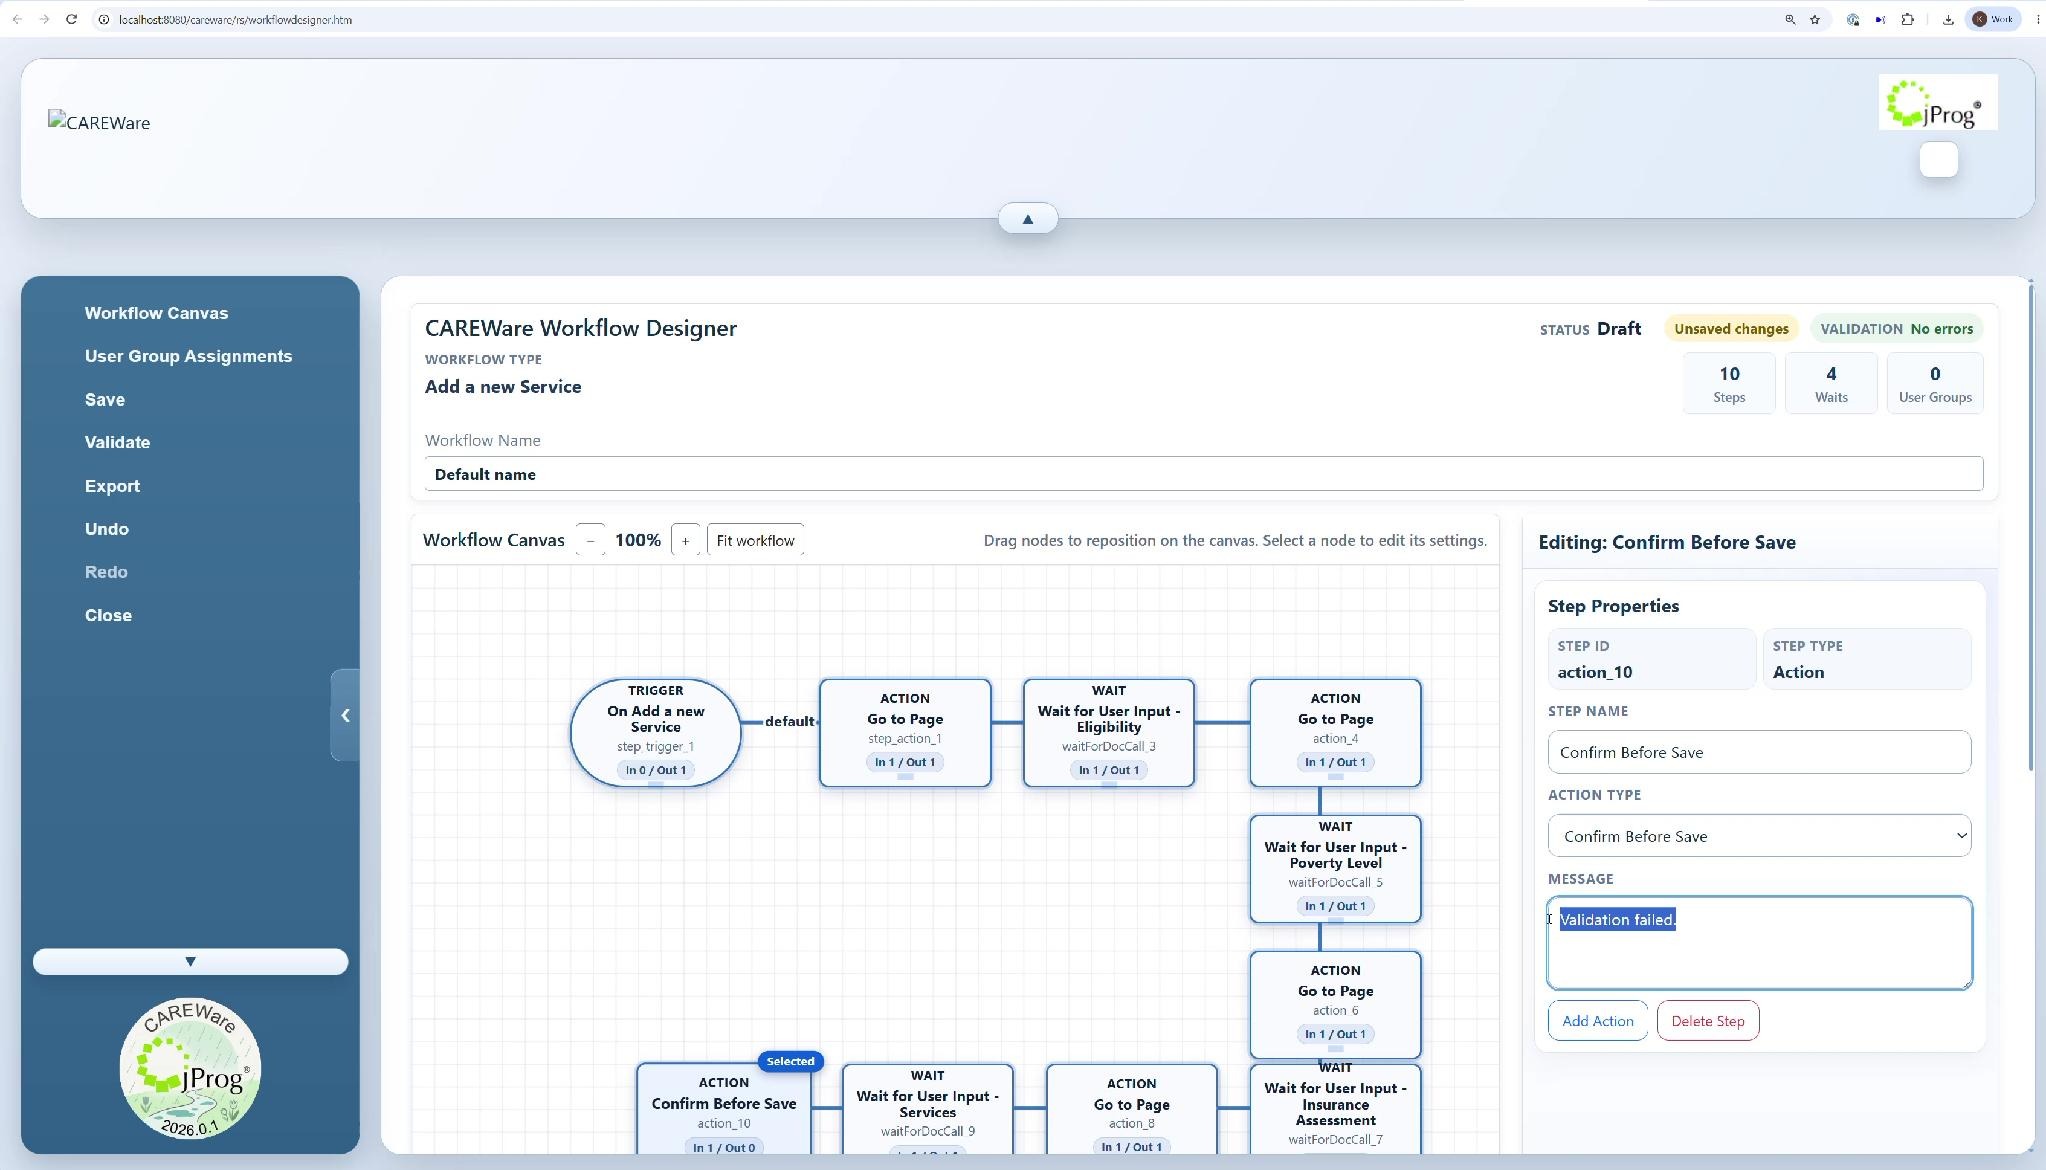The image size is (2046, 1170).
Task: Click the browser address bar URL
Action: tap(235, 20)
